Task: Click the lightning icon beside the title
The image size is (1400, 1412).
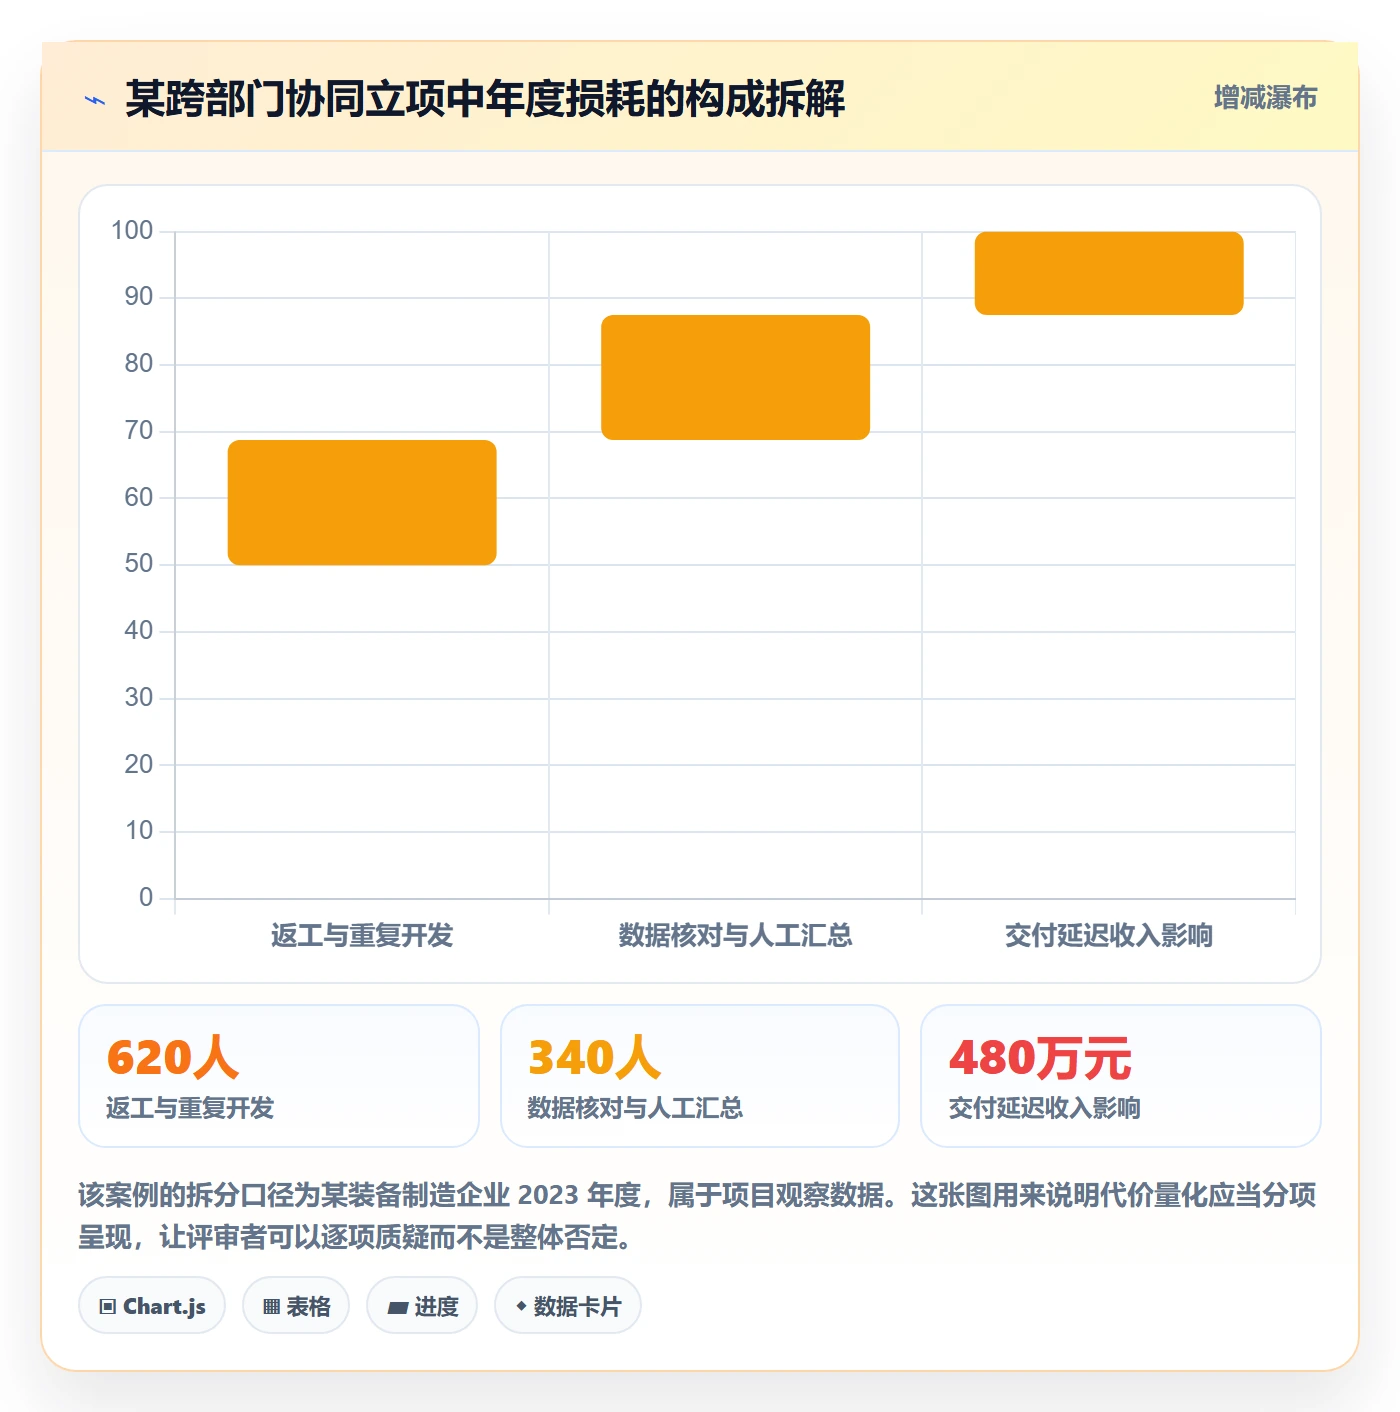Action: (x=95, y=100)
